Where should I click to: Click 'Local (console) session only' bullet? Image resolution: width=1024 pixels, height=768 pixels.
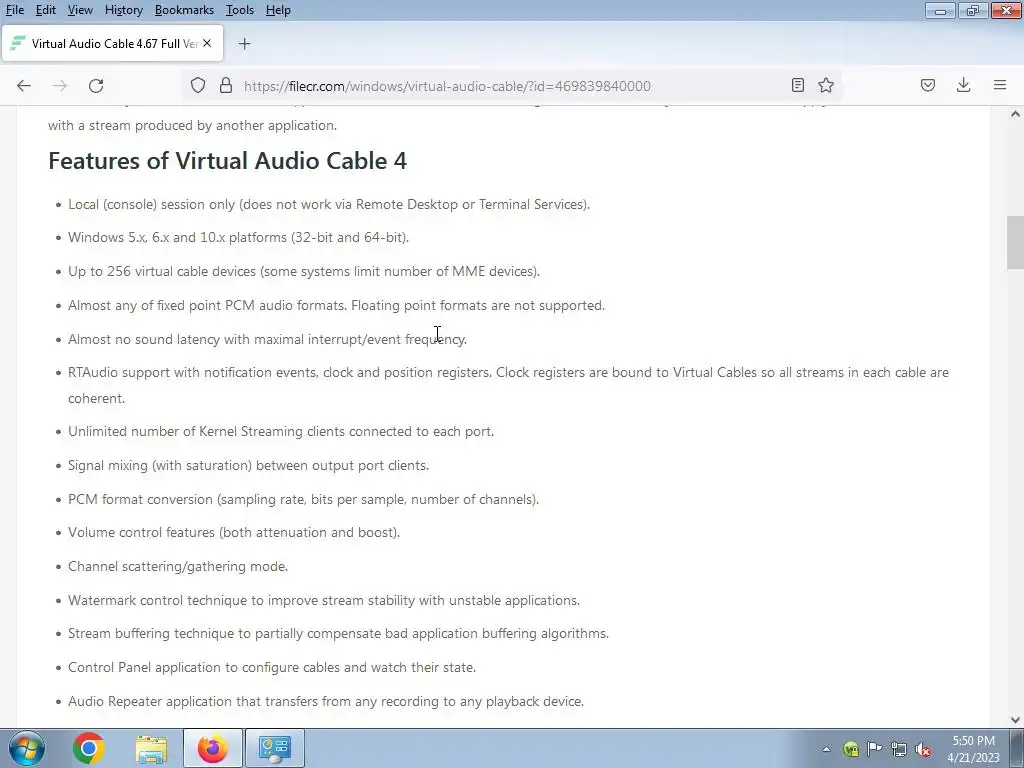click(x=329, y=204)
